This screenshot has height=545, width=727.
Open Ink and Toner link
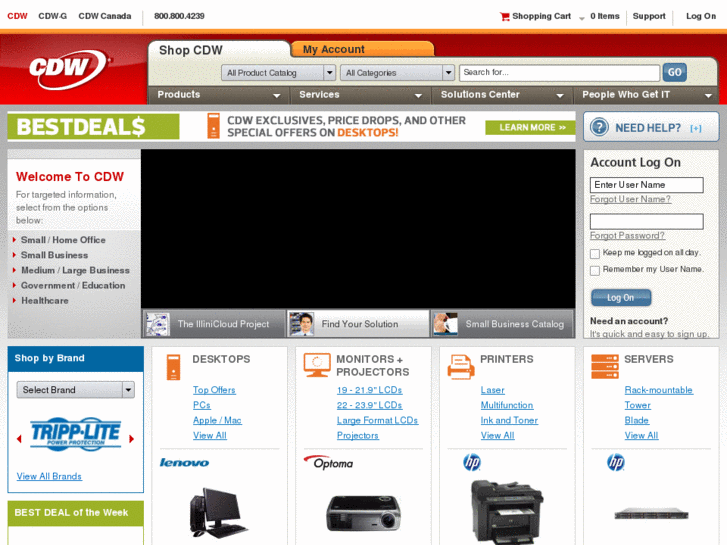(x=509, y=420)
